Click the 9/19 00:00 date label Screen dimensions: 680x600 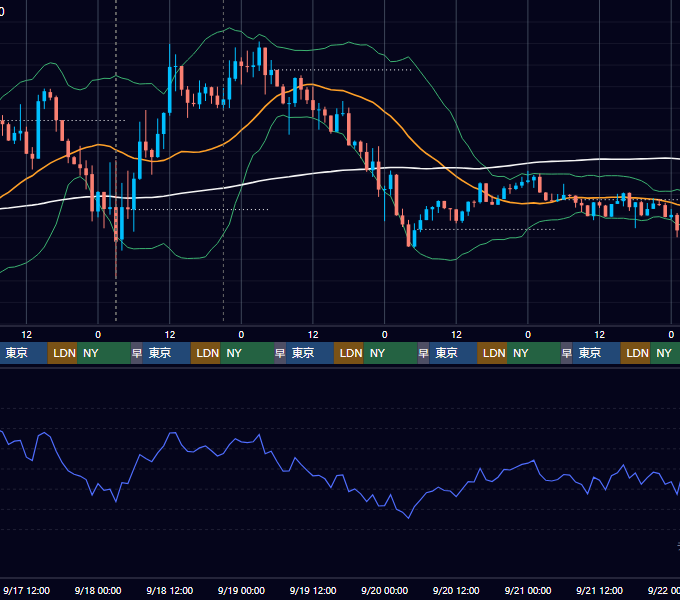[241, 590]
